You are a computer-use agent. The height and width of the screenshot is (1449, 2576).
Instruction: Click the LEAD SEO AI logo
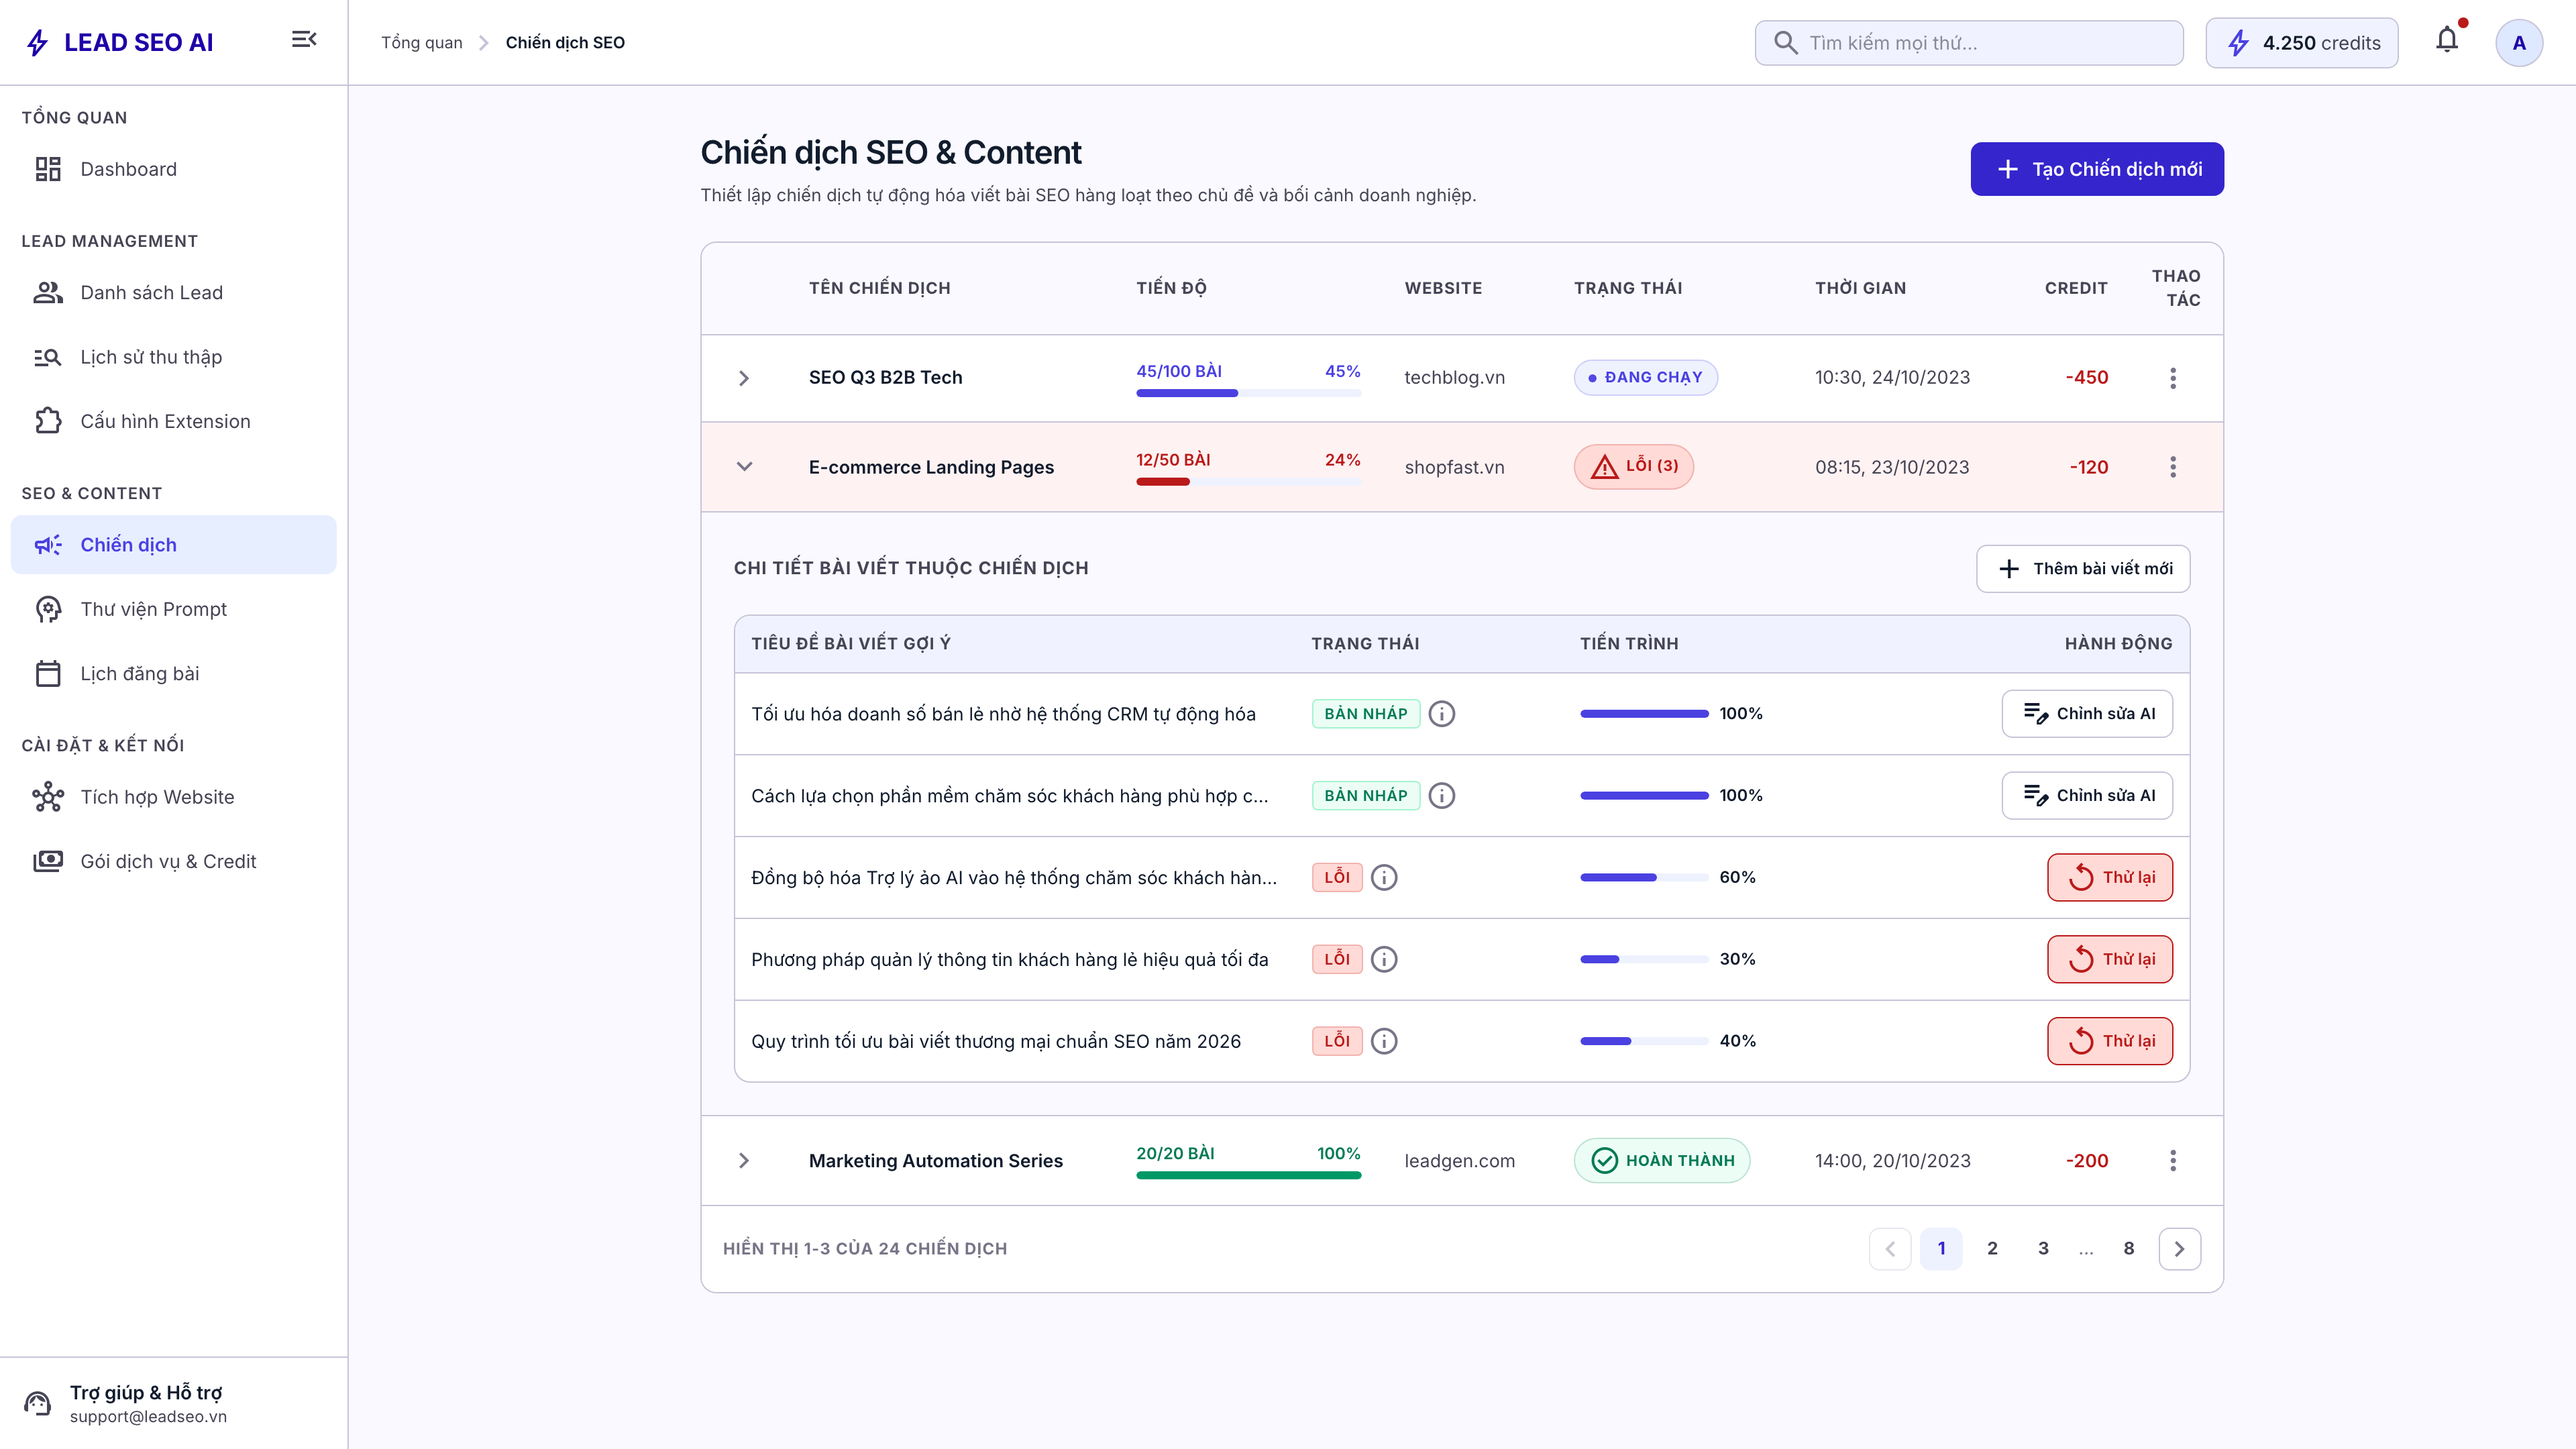tap(120, 42)
